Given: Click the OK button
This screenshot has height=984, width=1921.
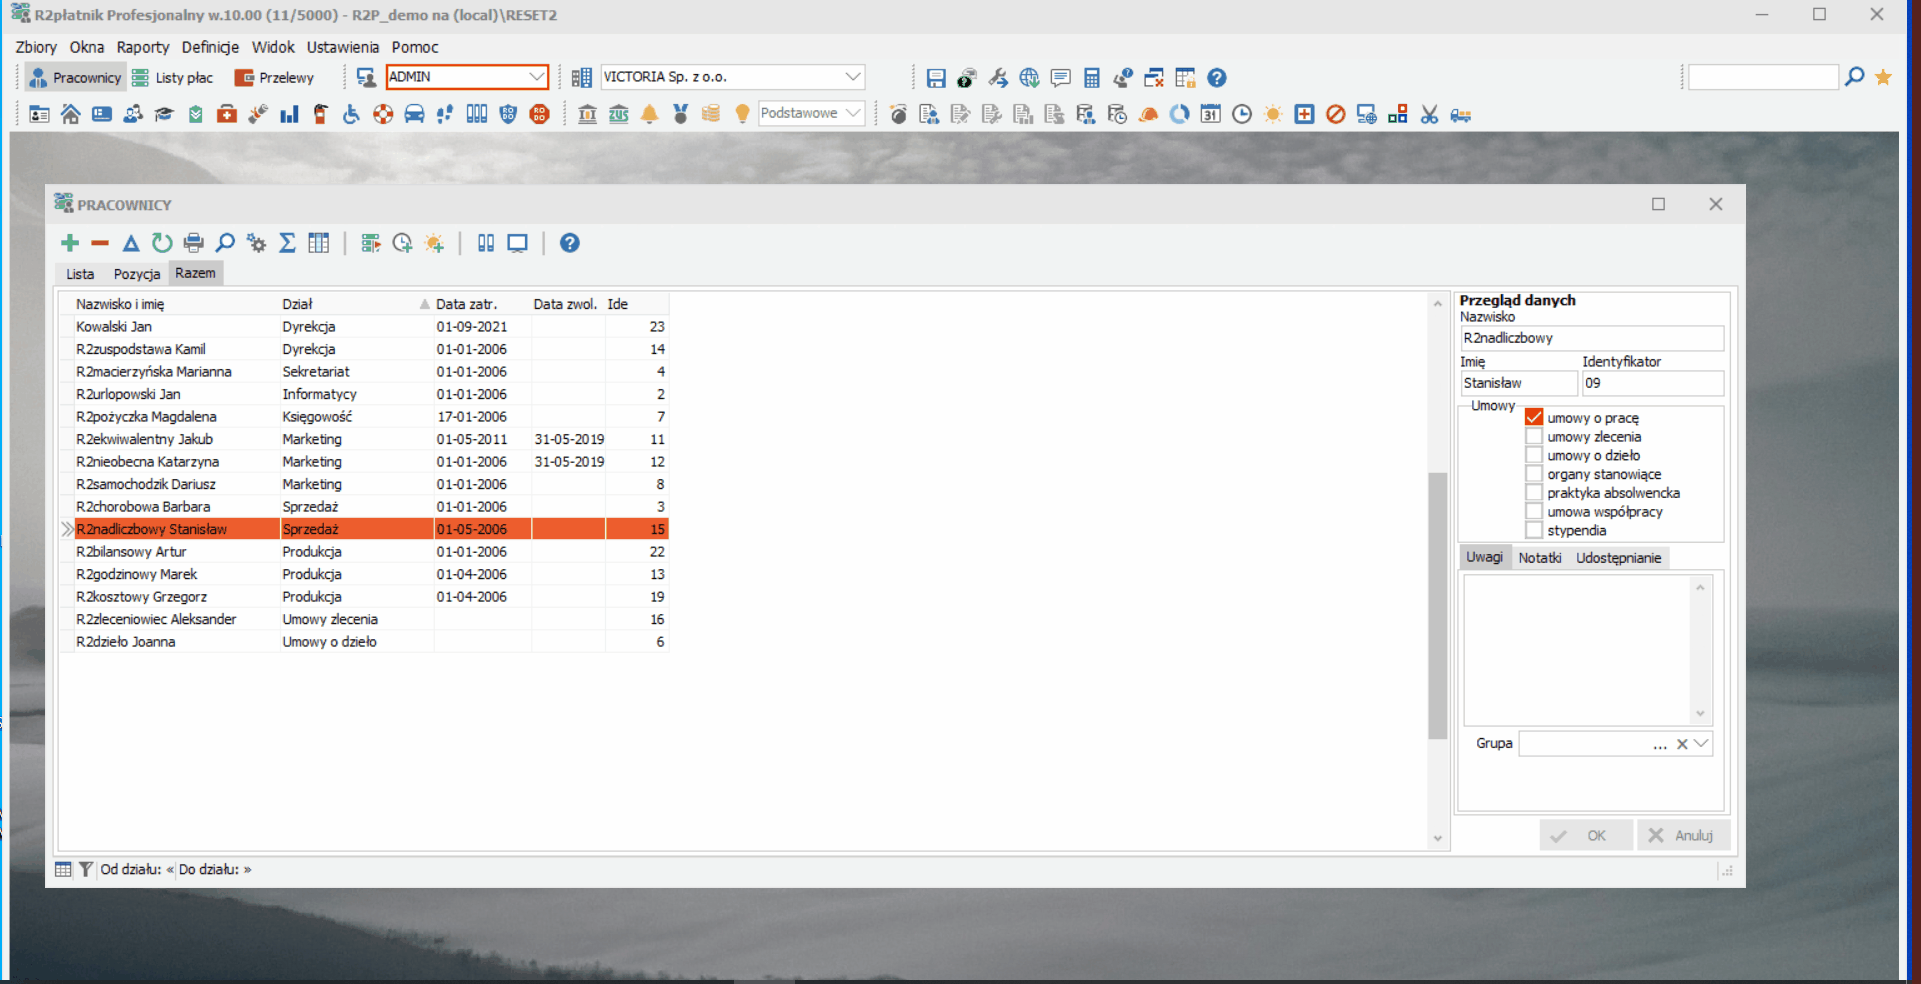Looking at the screenshot, I should tap(1586, 835).
